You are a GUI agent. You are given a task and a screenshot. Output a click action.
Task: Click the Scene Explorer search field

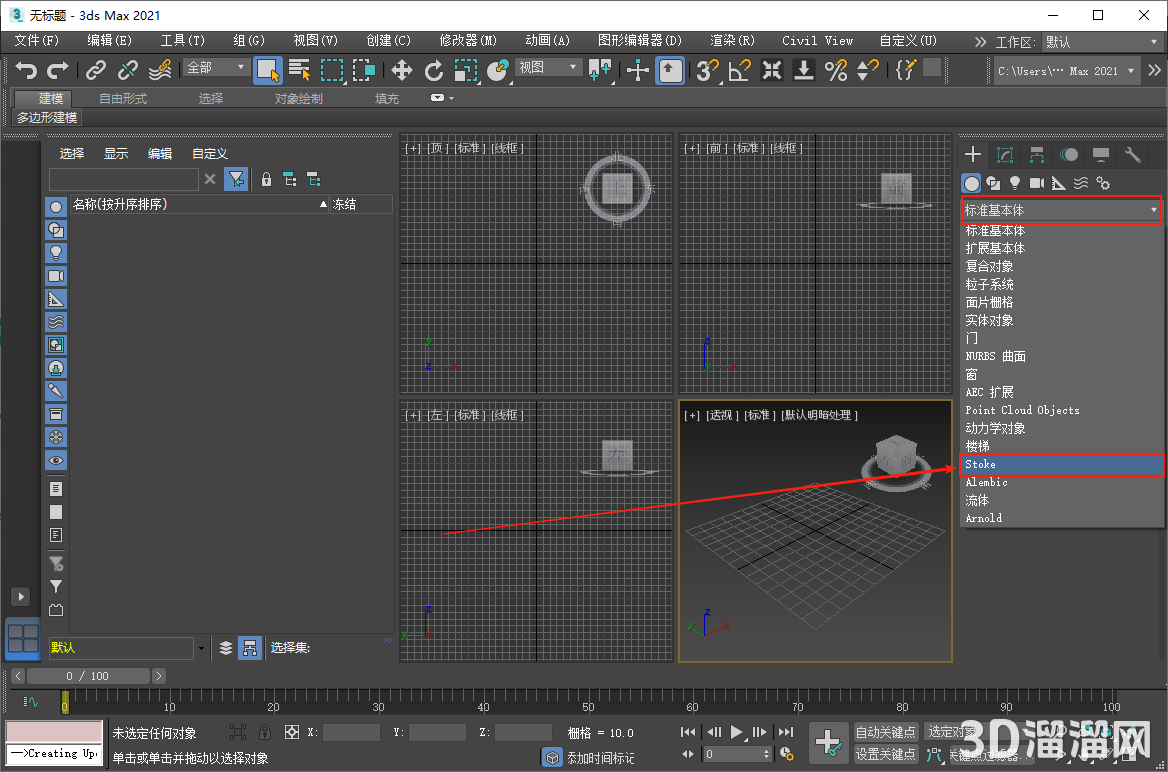[124, 180]
